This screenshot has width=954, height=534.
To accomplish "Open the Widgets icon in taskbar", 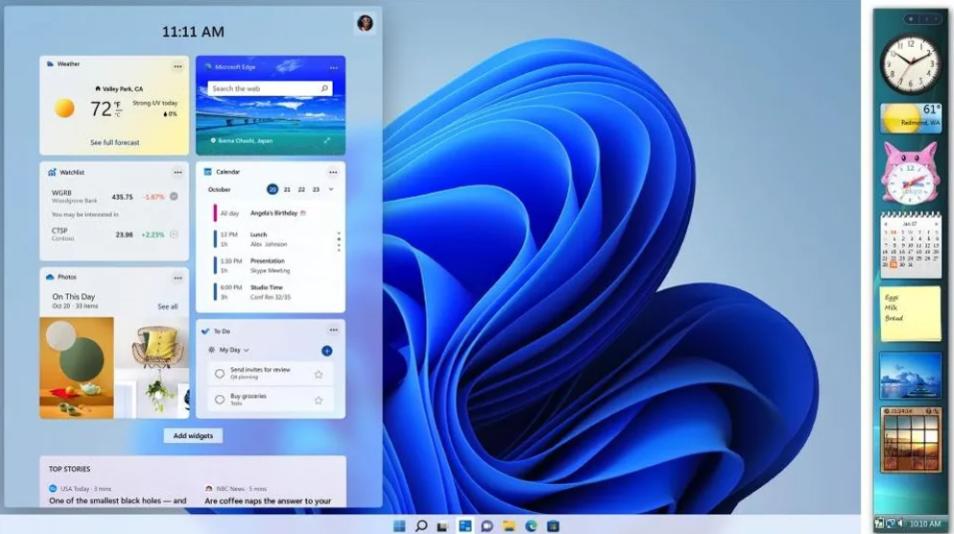I will coord(465,525).
